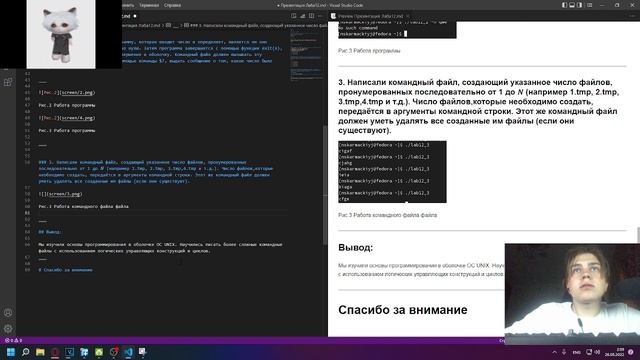The height and width of the screenshot is (360, 640).
Task: Click editor line 'Рис.3 Работа командного файла файла'
Action: [84, 207]
